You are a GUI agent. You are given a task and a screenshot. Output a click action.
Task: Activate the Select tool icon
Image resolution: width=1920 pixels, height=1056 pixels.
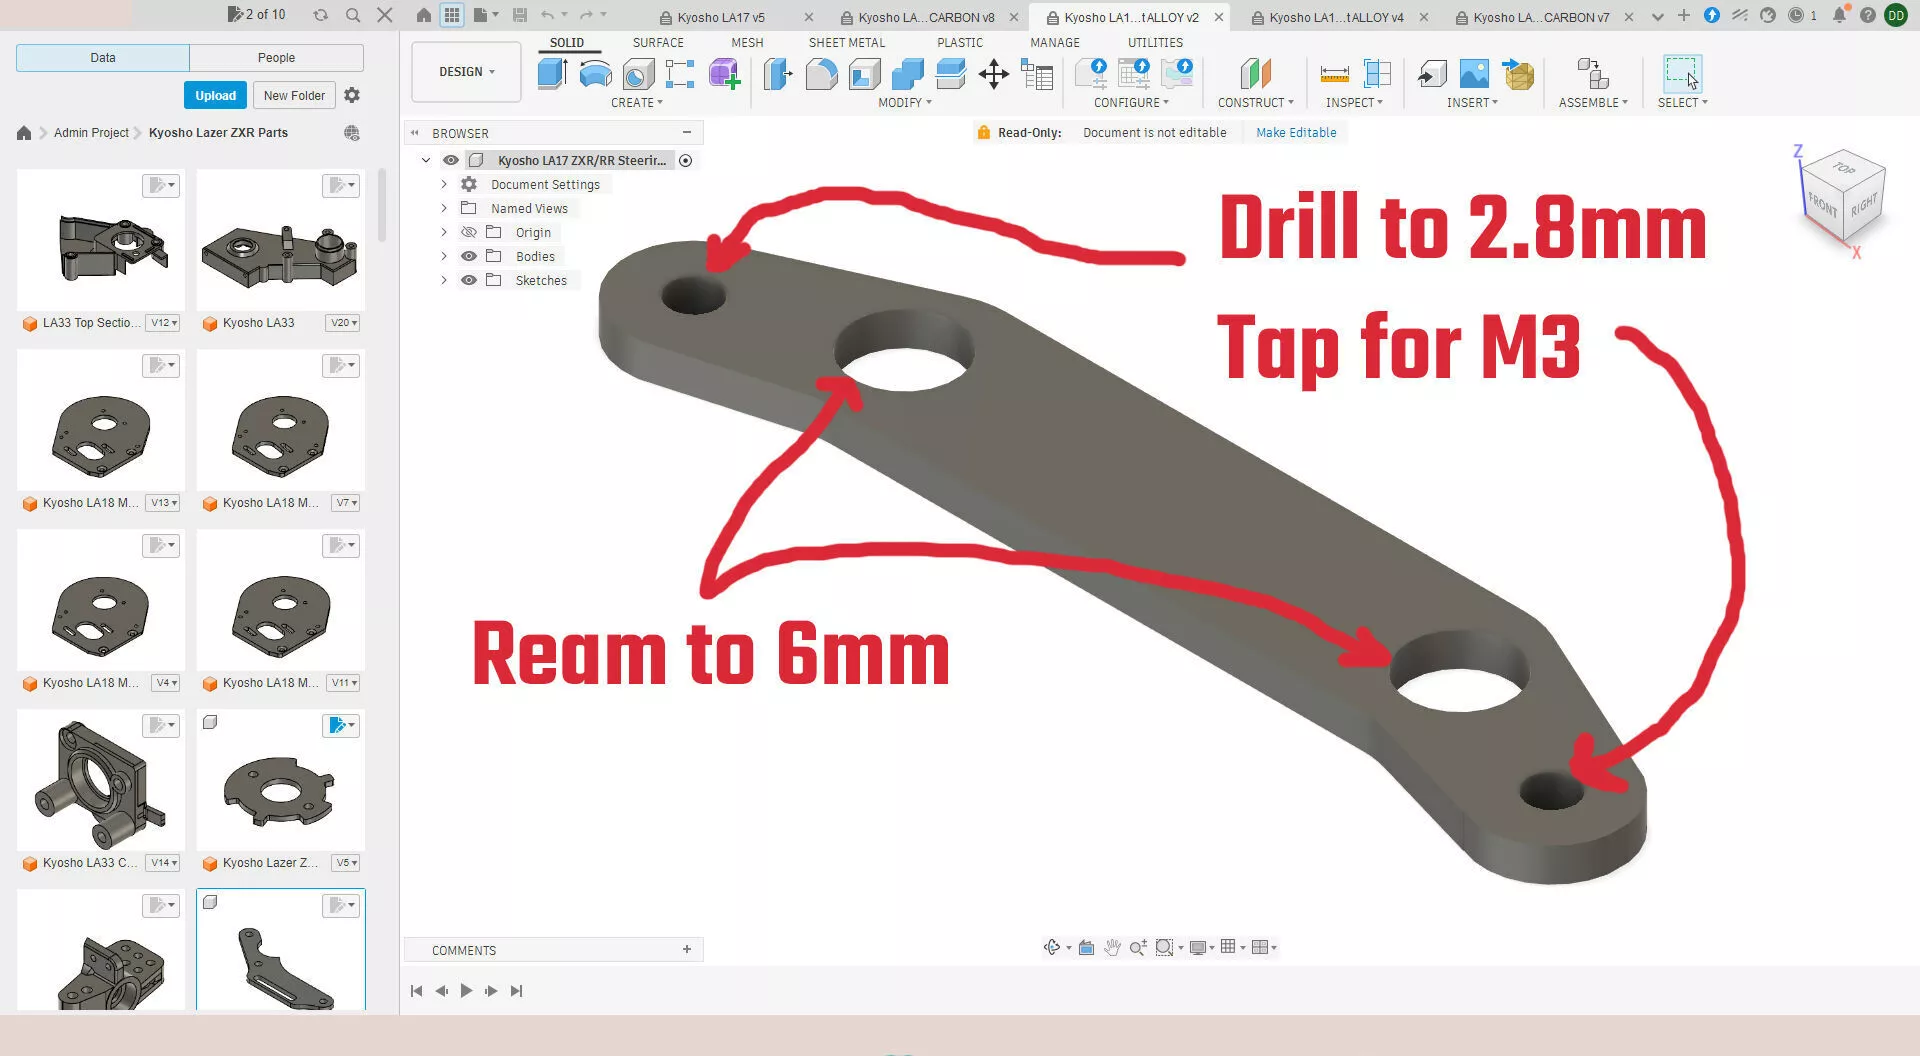pos(1682,74)
